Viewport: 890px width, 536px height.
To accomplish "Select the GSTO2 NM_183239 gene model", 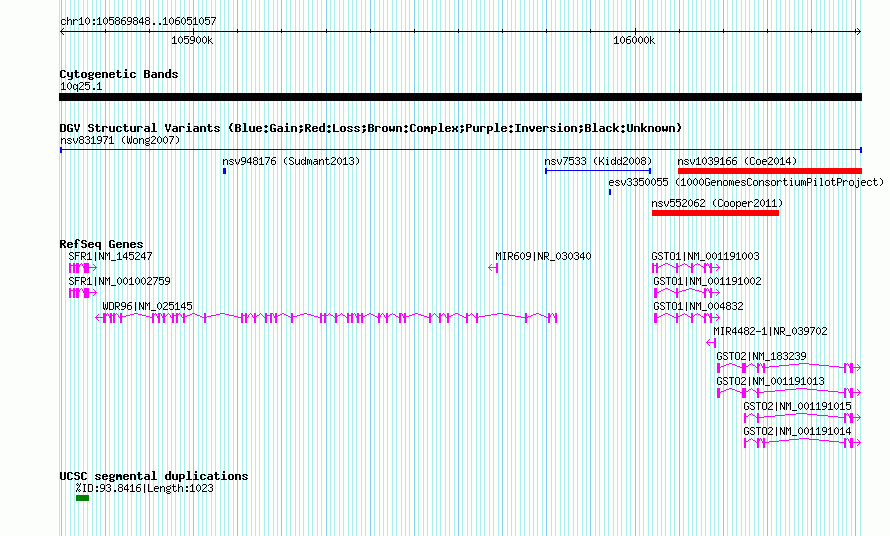I will (789, 367).
